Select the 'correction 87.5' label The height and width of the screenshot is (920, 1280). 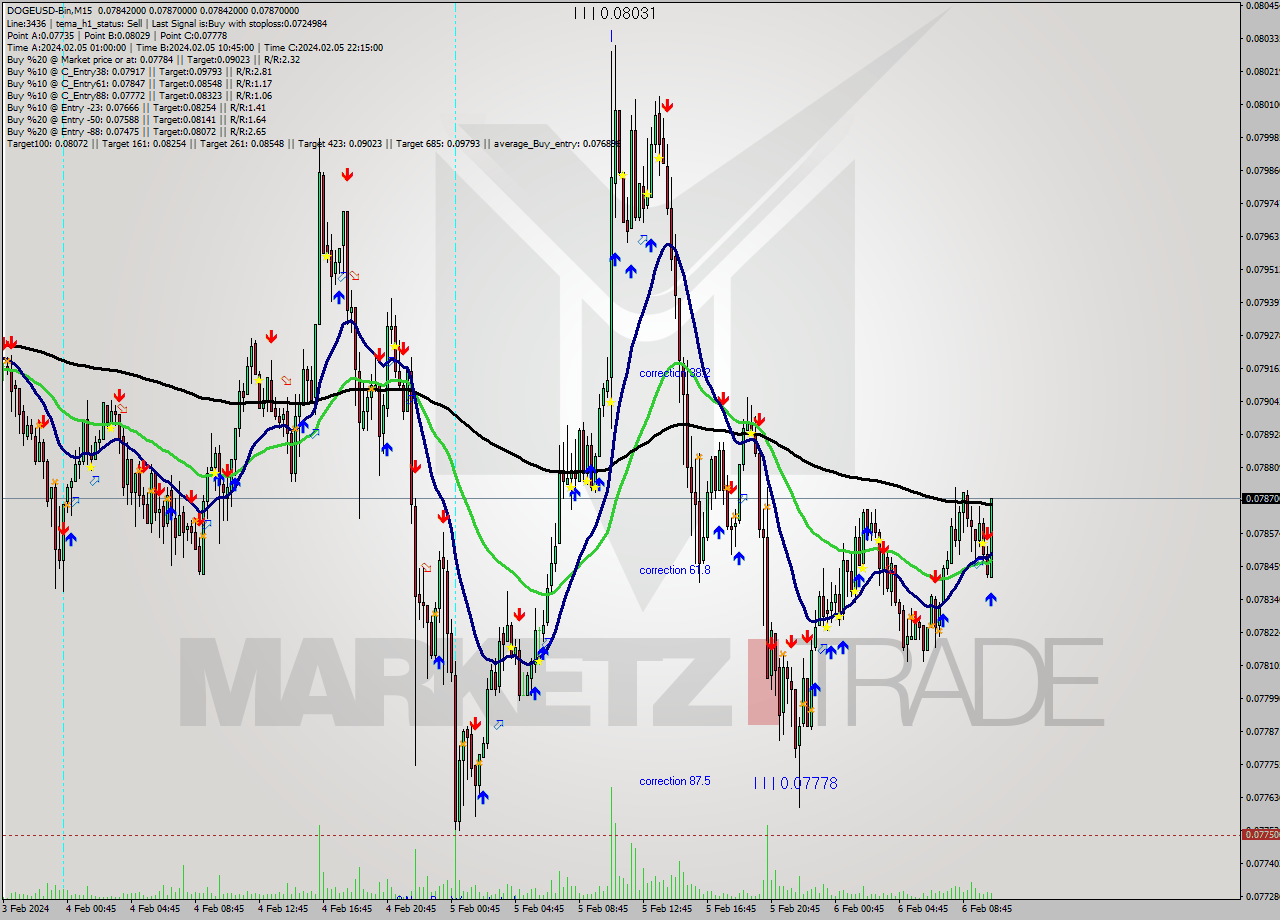[x=675, y=781]
